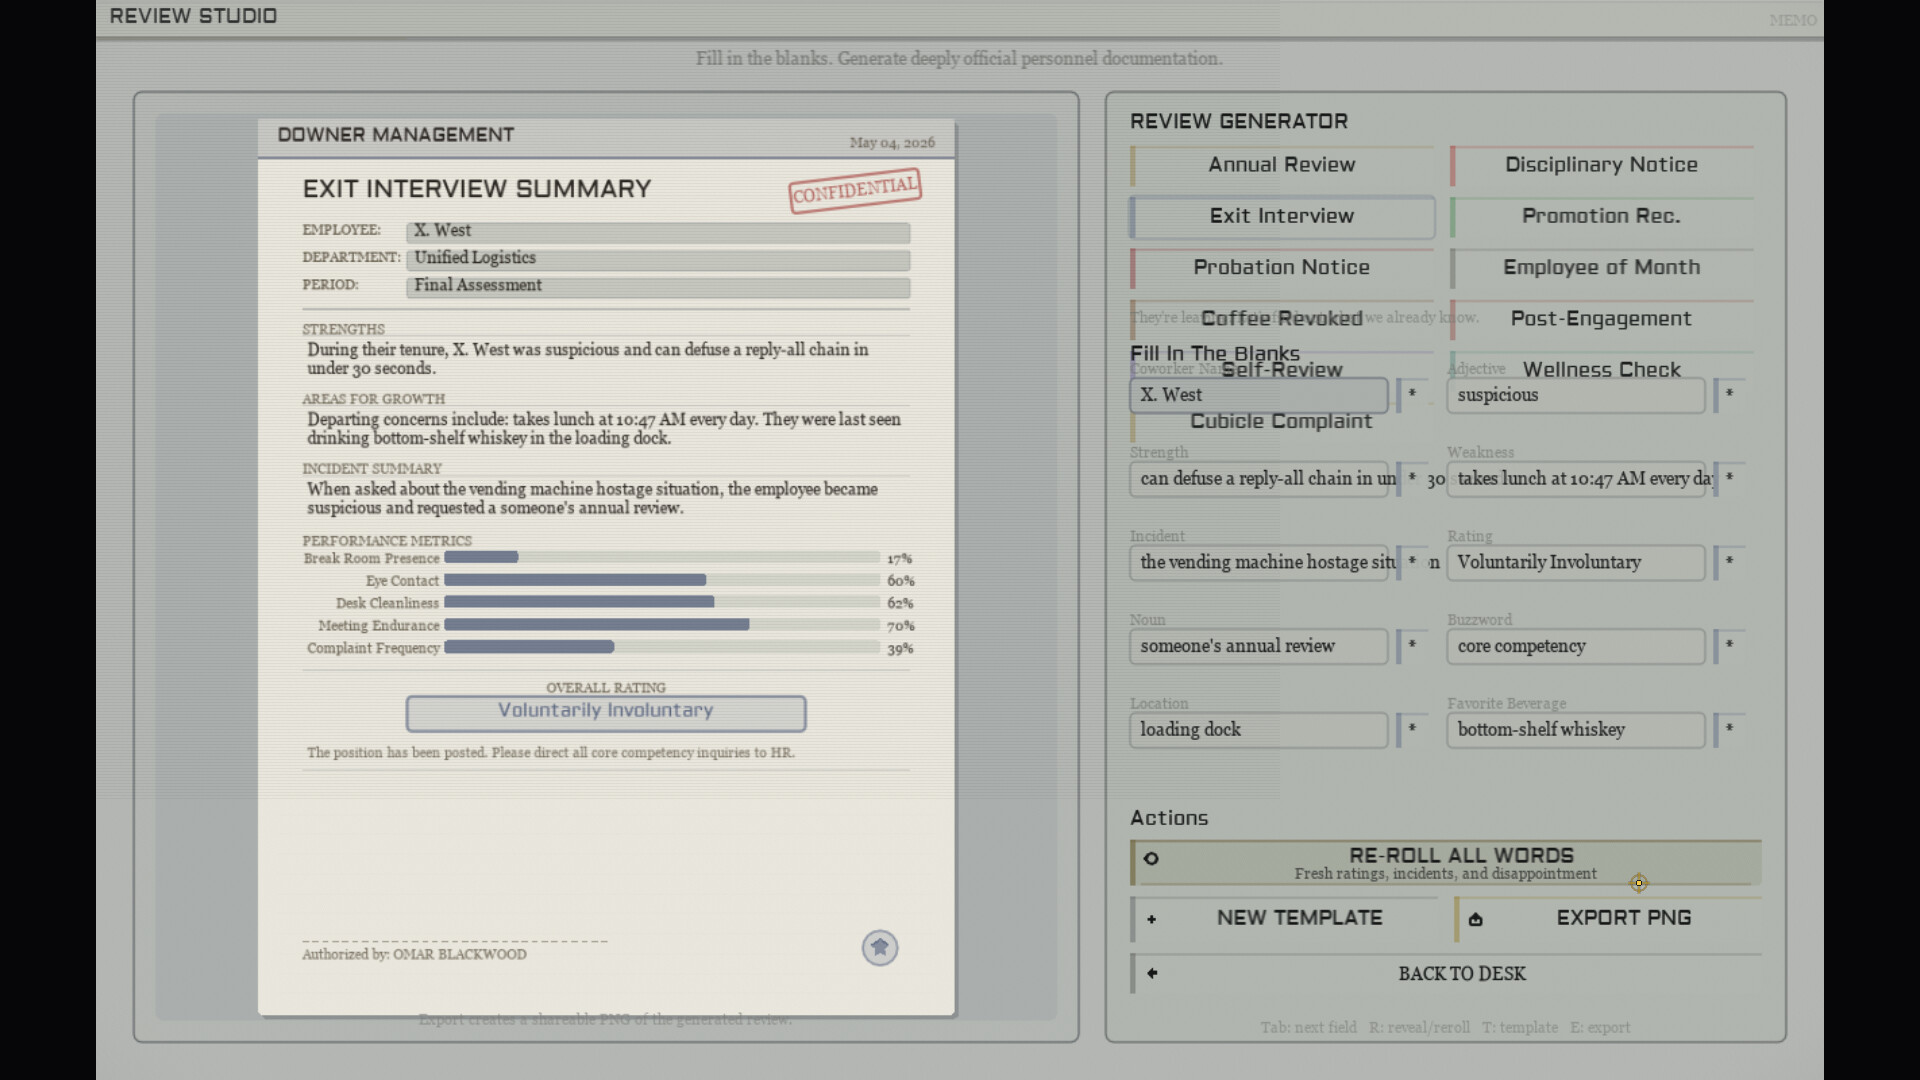Screen dimensions: 1920x1080
Task: Pick the Employee of Month template
Action: pyautogui.click(x=1601, y=267)
